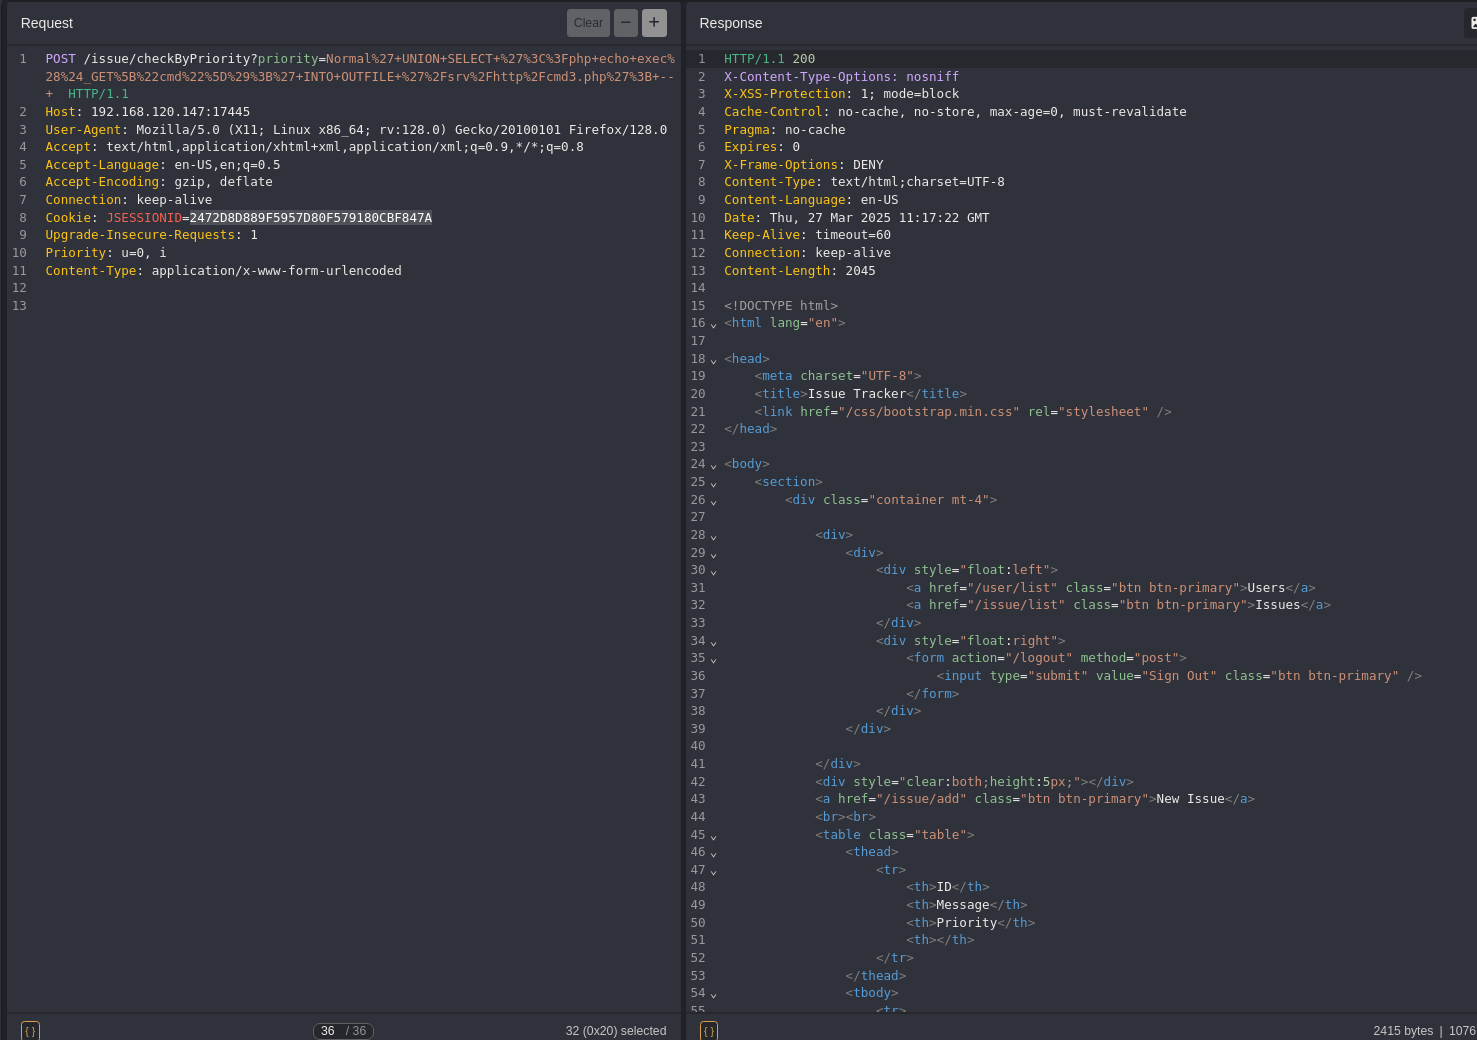
Task: Click the history index field showing 36
Action: [328, 1031]
